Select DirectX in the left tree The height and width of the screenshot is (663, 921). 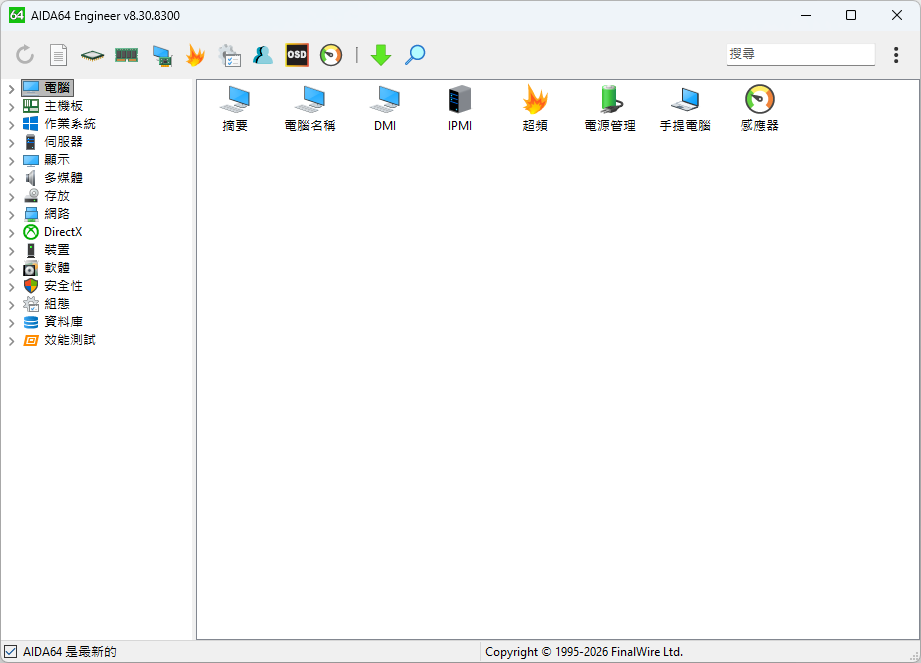[x=63, y=232]
